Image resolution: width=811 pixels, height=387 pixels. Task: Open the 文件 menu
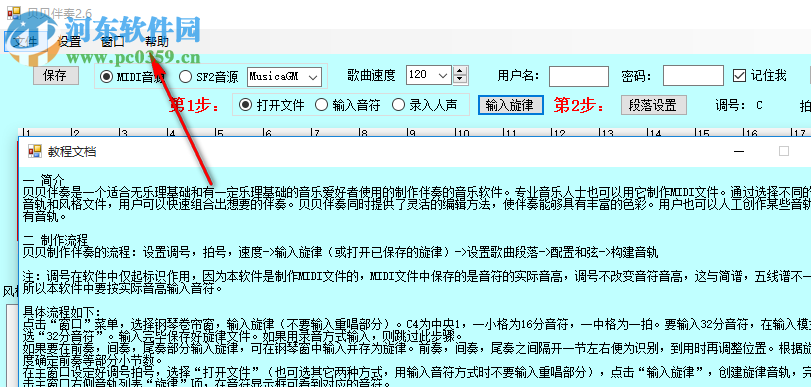click(x=24, y=42)
